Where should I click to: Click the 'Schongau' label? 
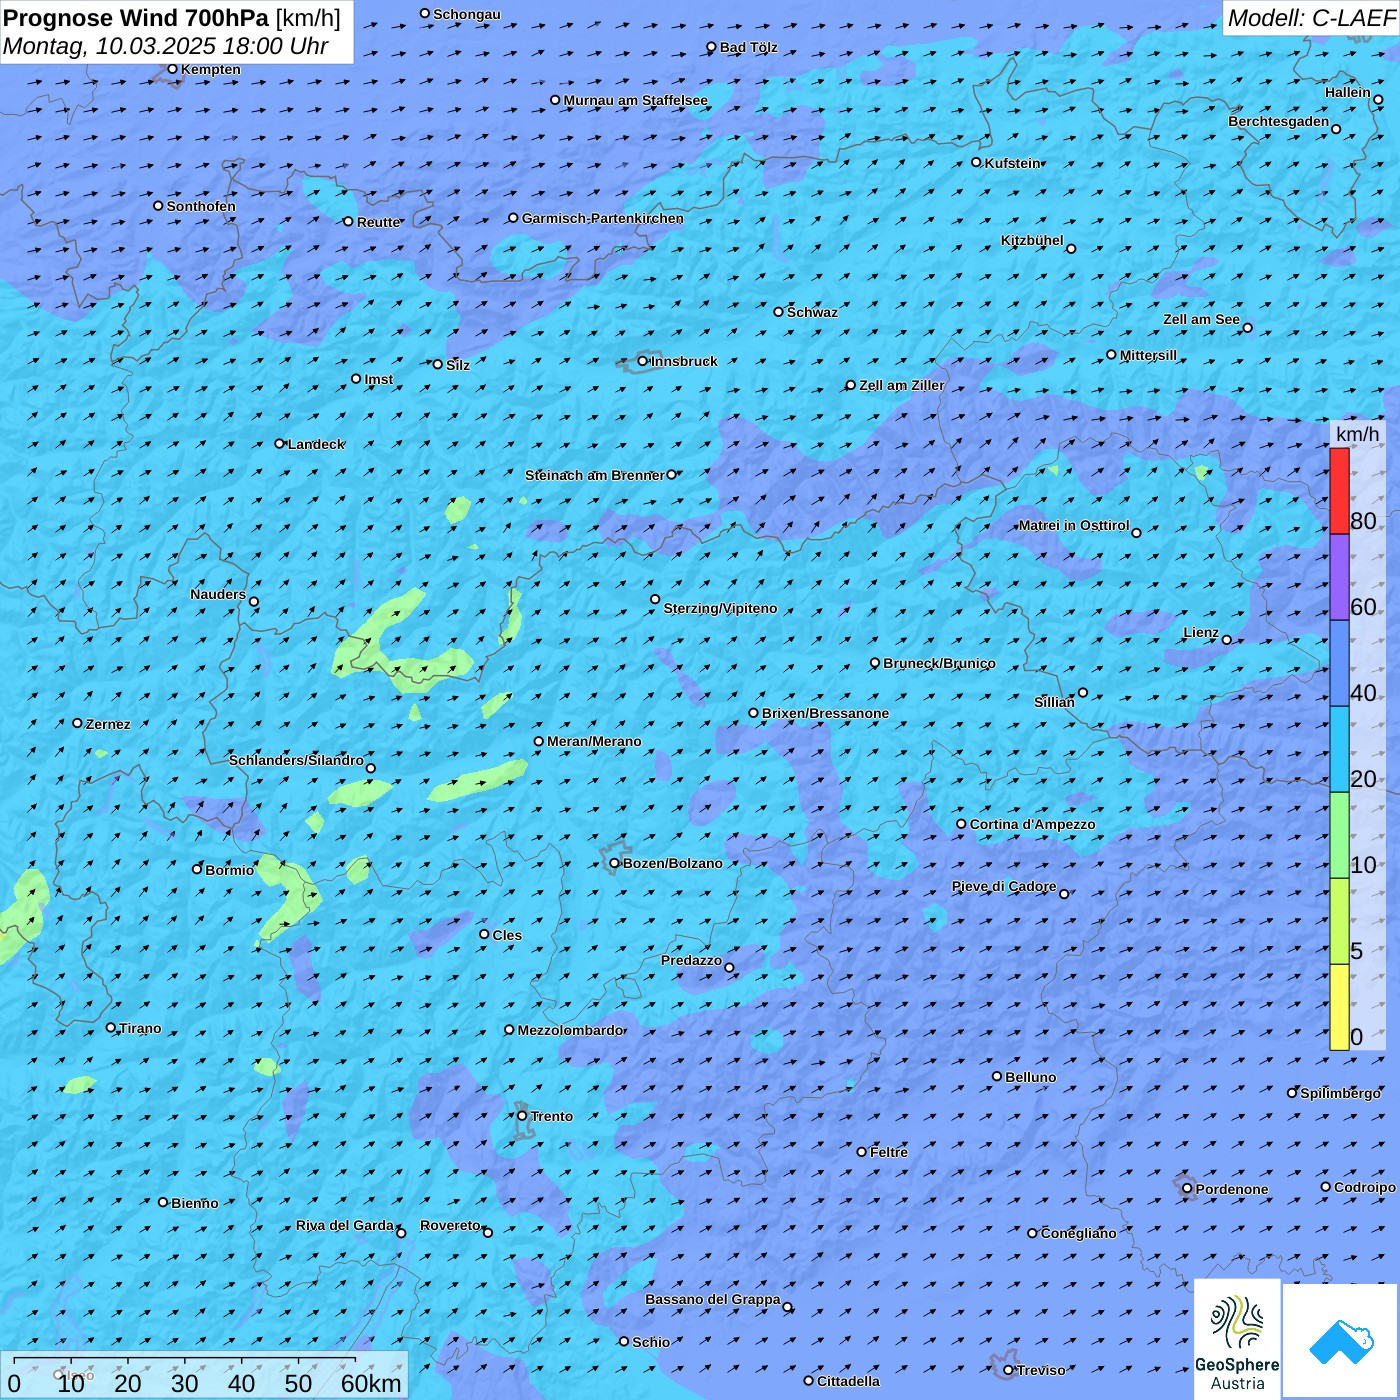[x=467, y=14]
